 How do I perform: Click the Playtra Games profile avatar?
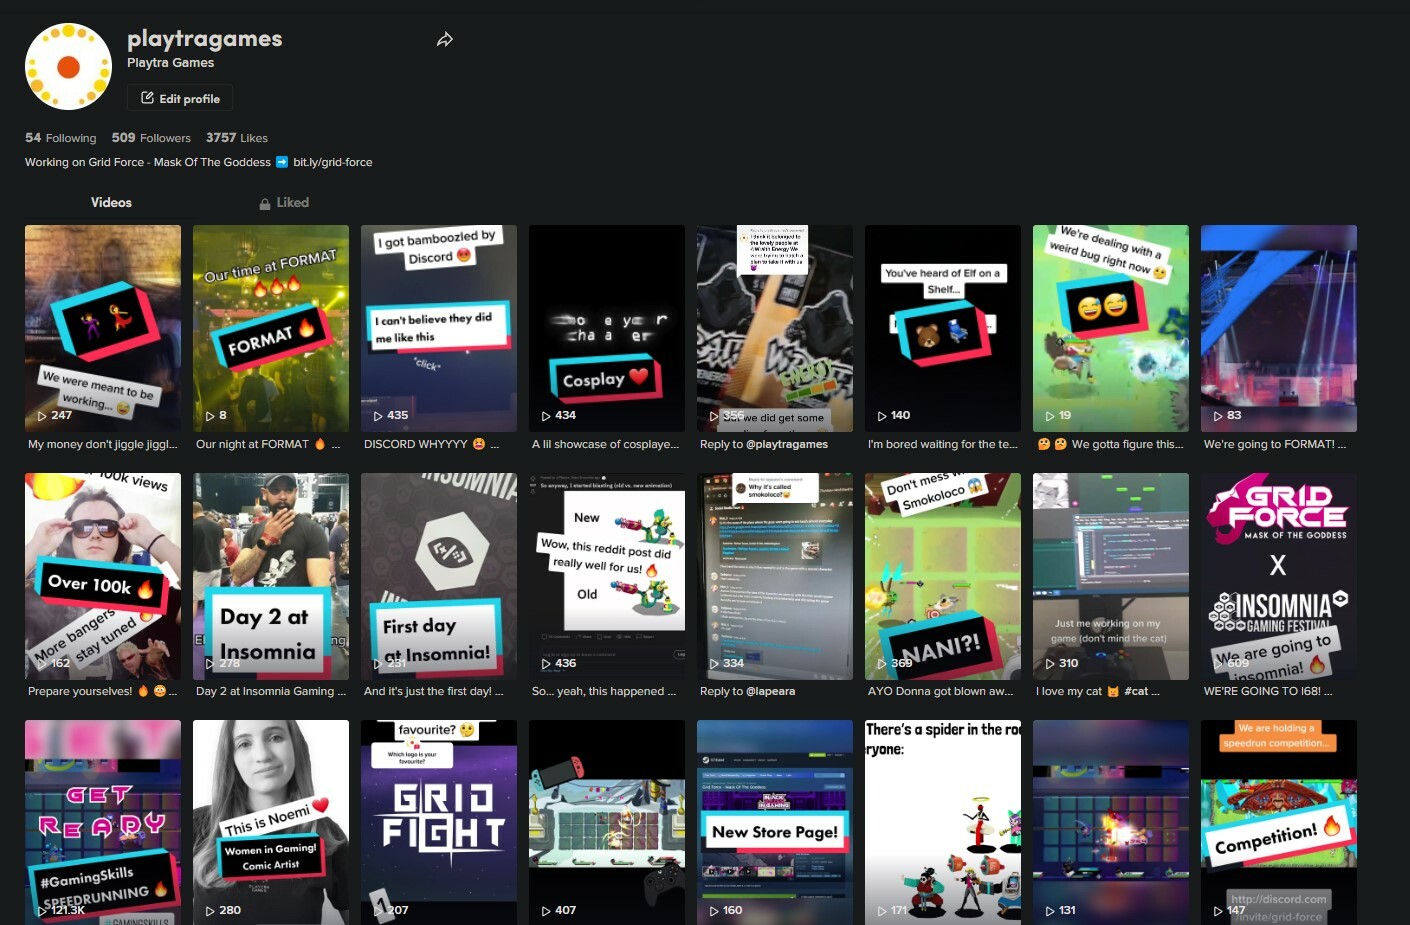68,67
